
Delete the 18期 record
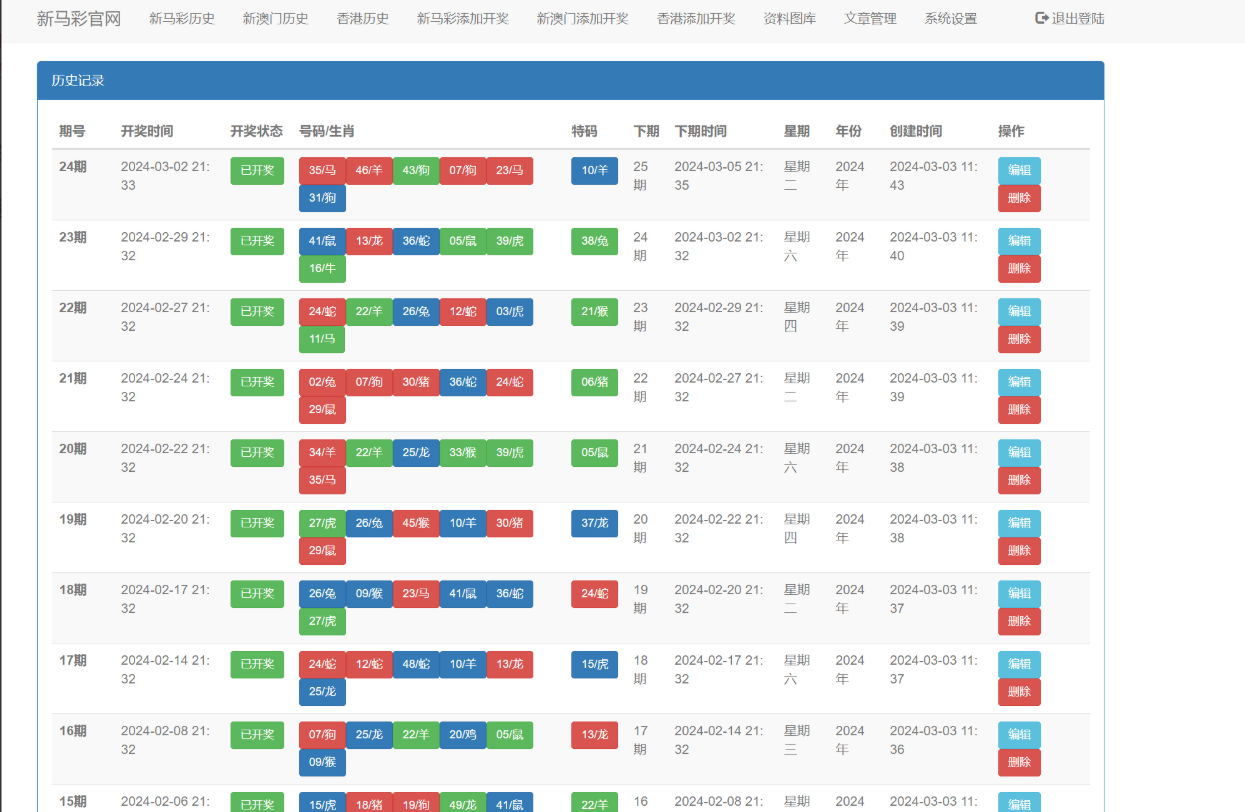coord(1019,621)
